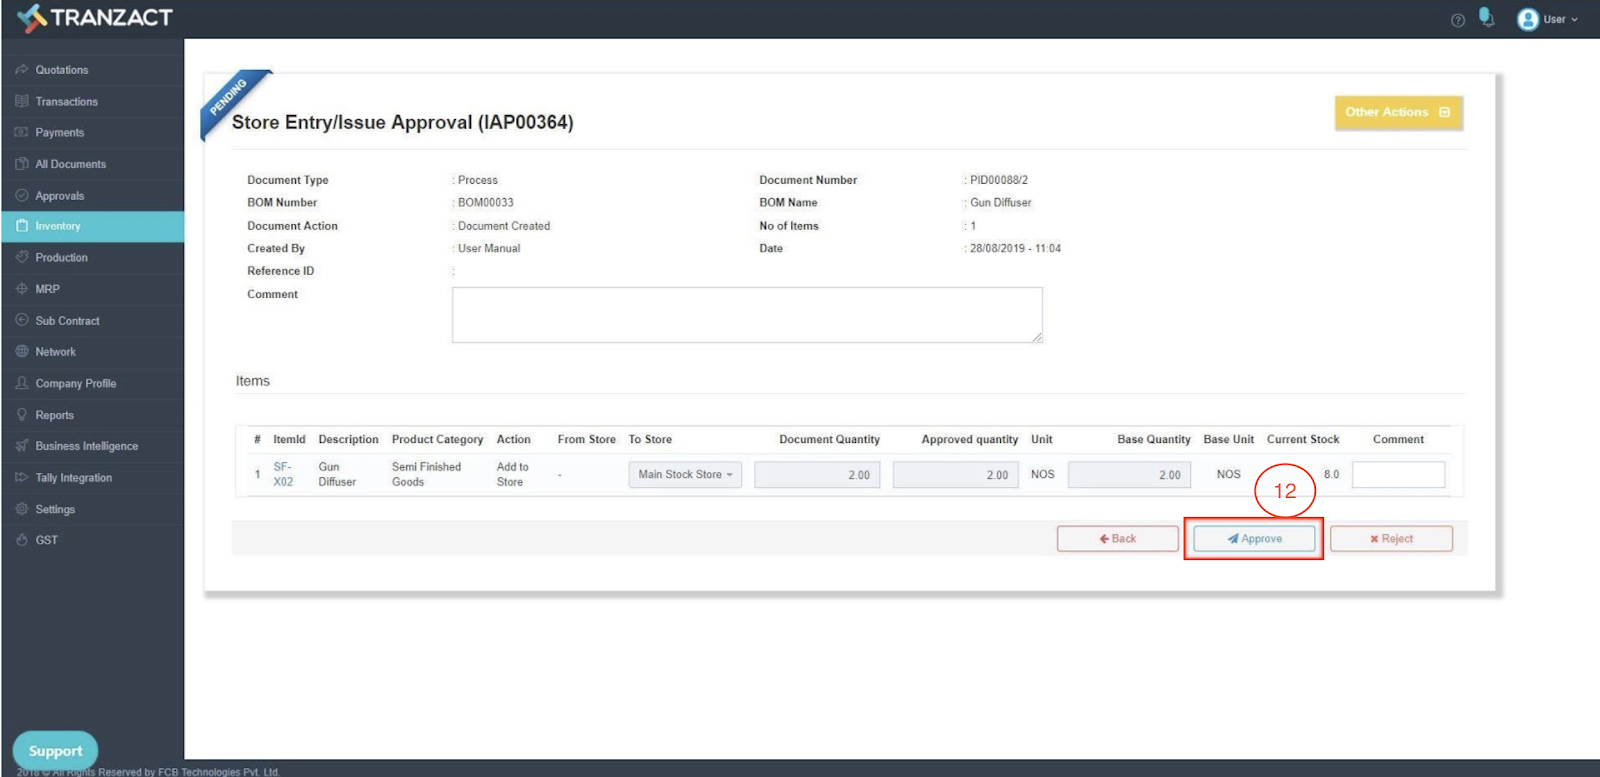Click the Approved quantity field
1600x777 pixels.
click(x=955, y=475)
